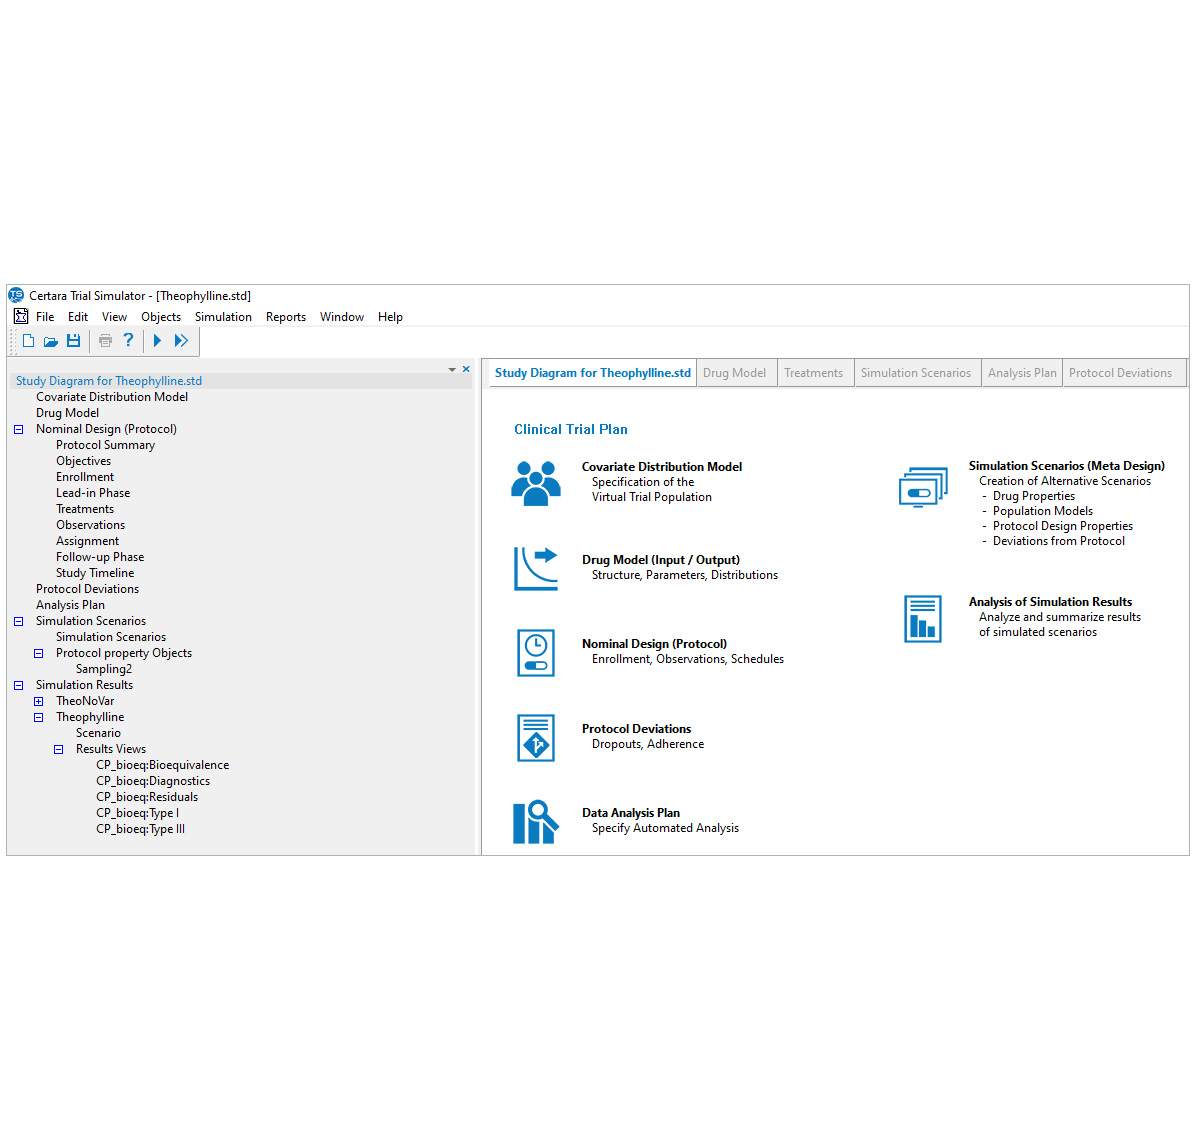Click the double-arrow Run all icon
This screenshot has height=1140, width=1196.
pyautogui.click(x=181, y=341)
